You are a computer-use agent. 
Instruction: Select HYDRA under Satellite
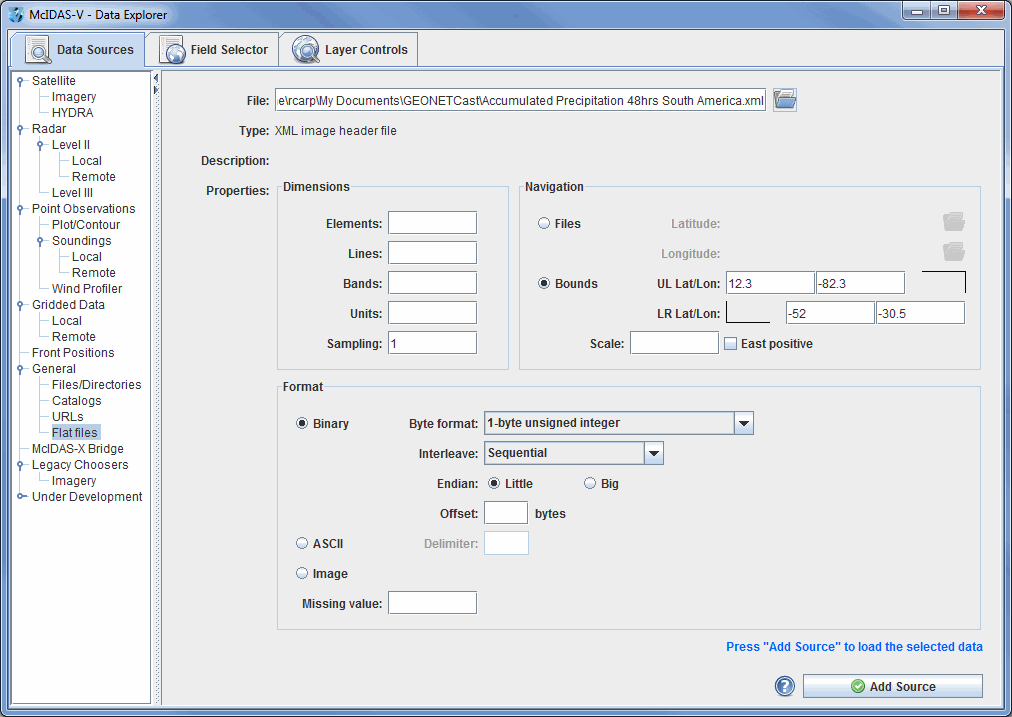click(72, 112)
